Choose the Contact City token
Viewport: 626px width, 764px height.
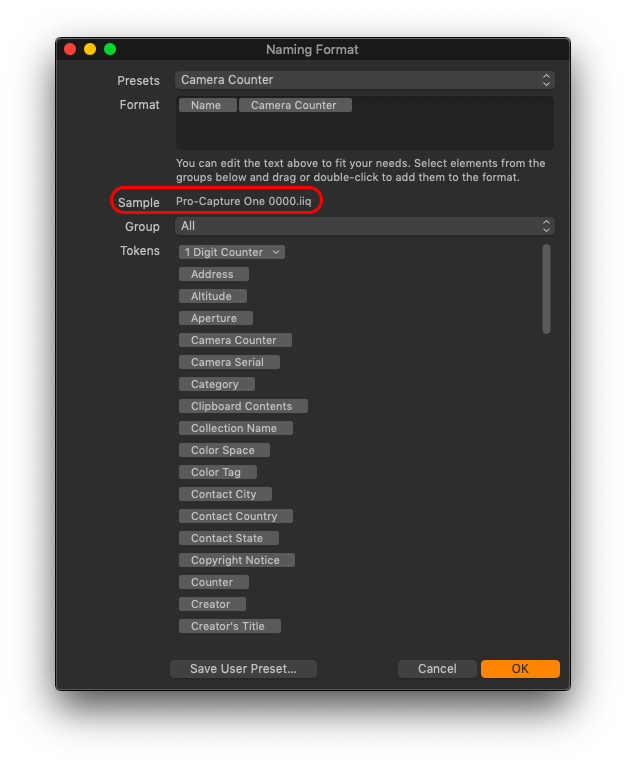click(225, 494)
